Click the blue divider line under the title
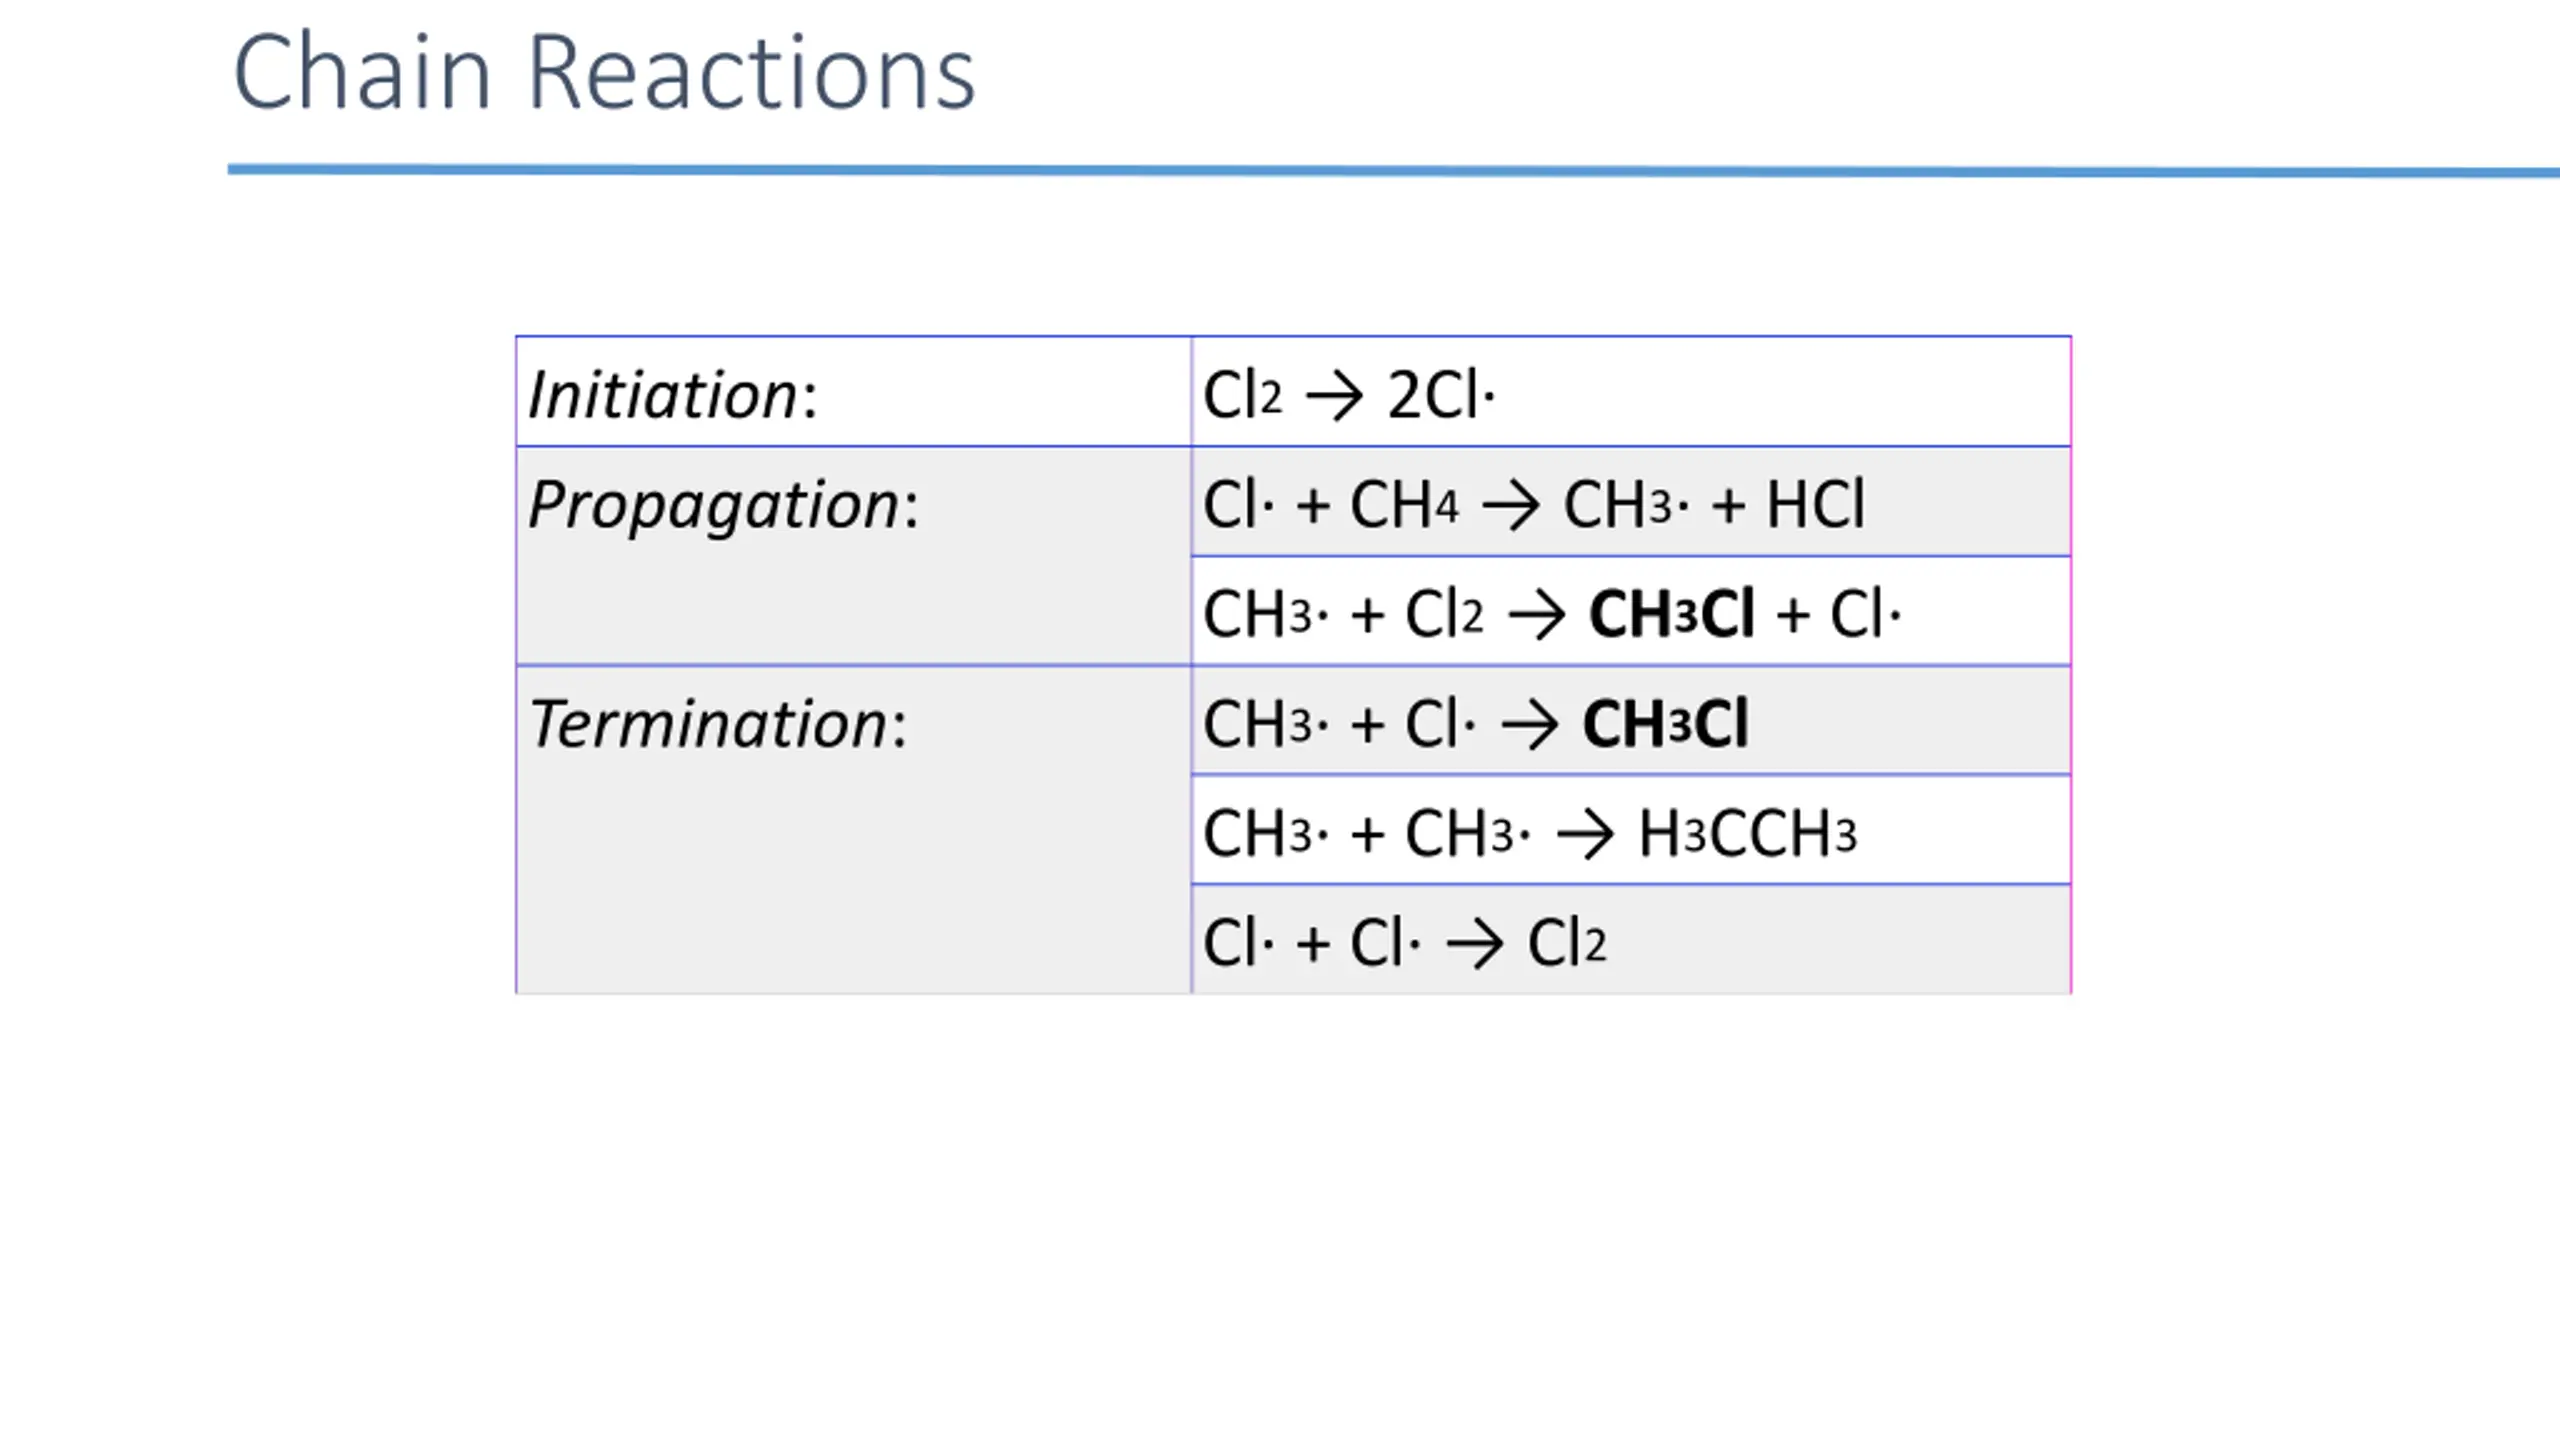 [x=1390, y=171]
